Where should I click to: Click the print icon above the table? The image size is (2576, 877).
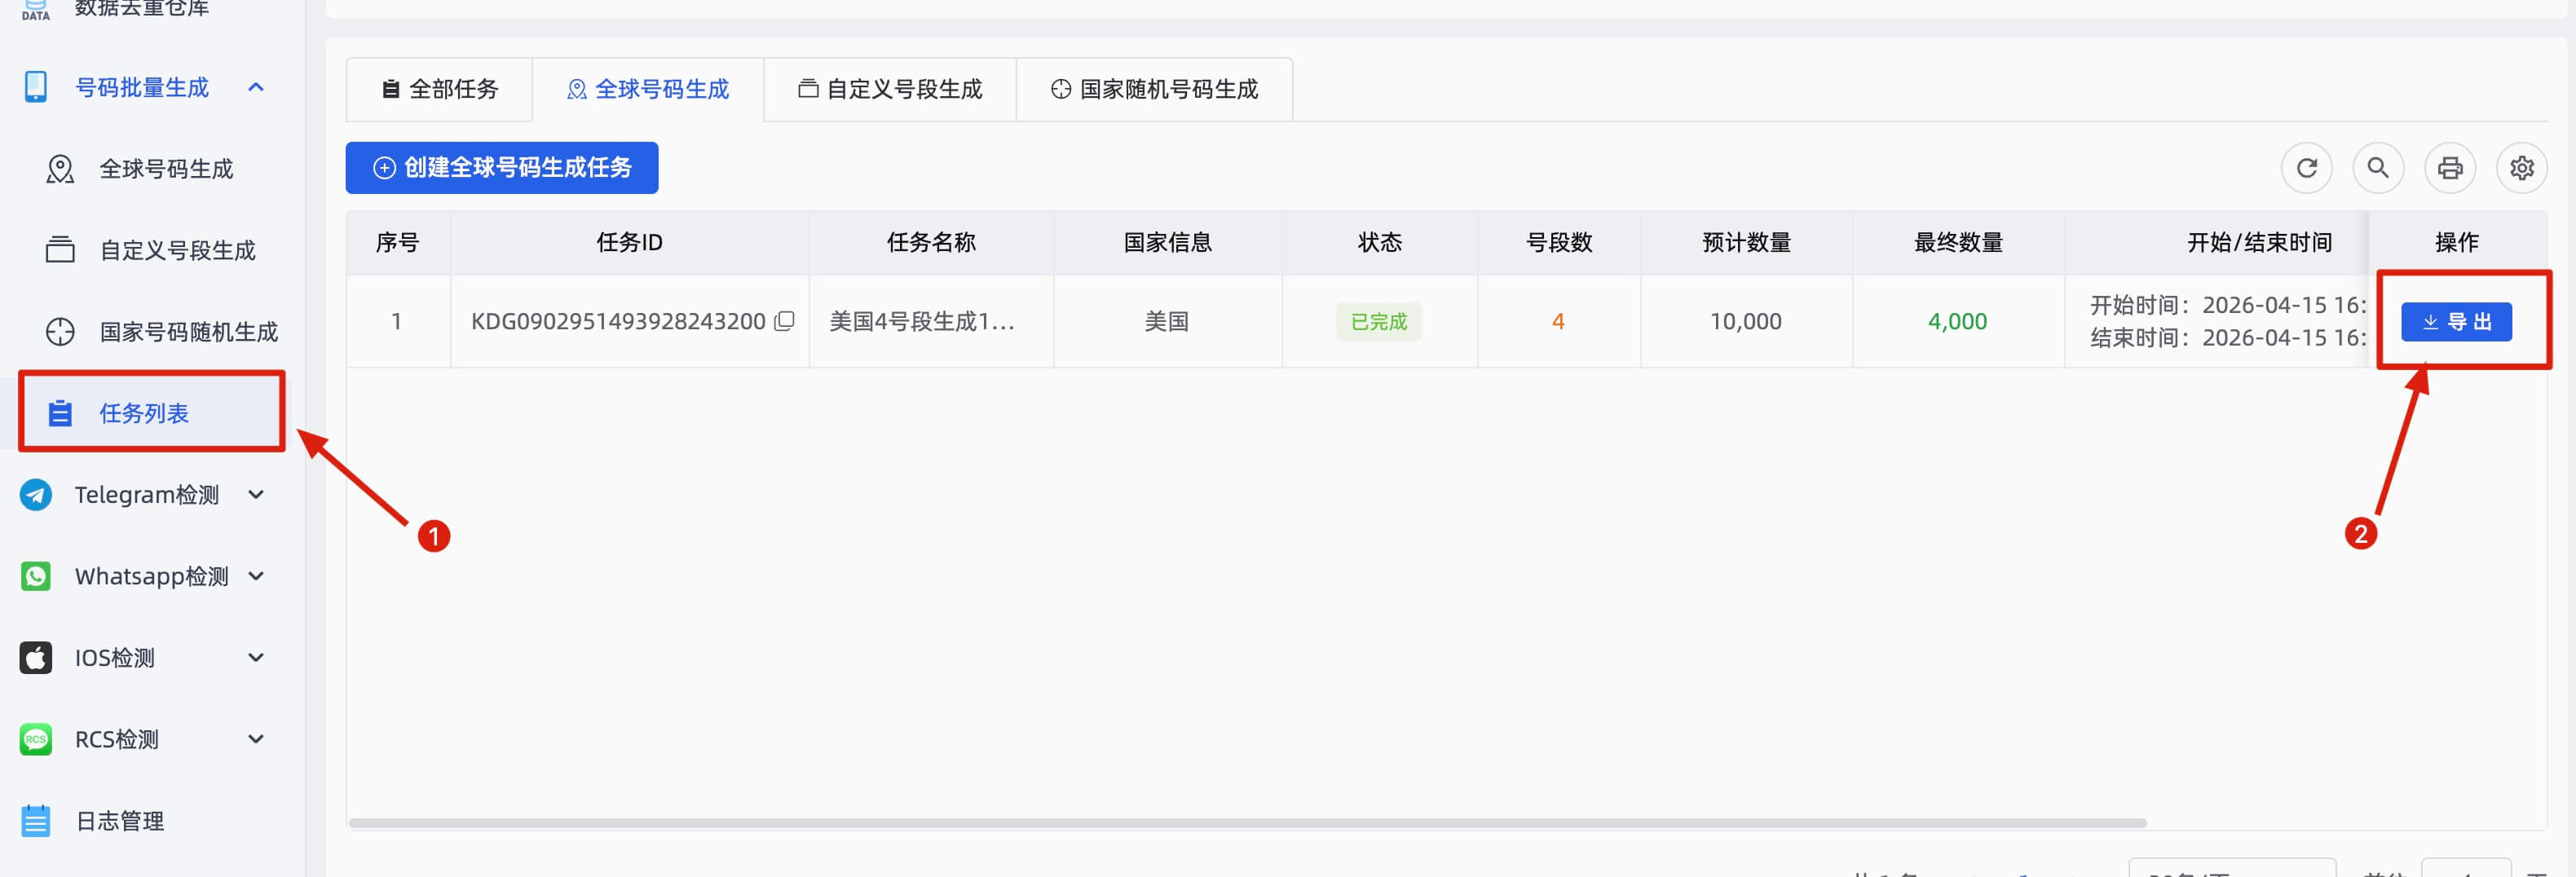coord(2450,168)
